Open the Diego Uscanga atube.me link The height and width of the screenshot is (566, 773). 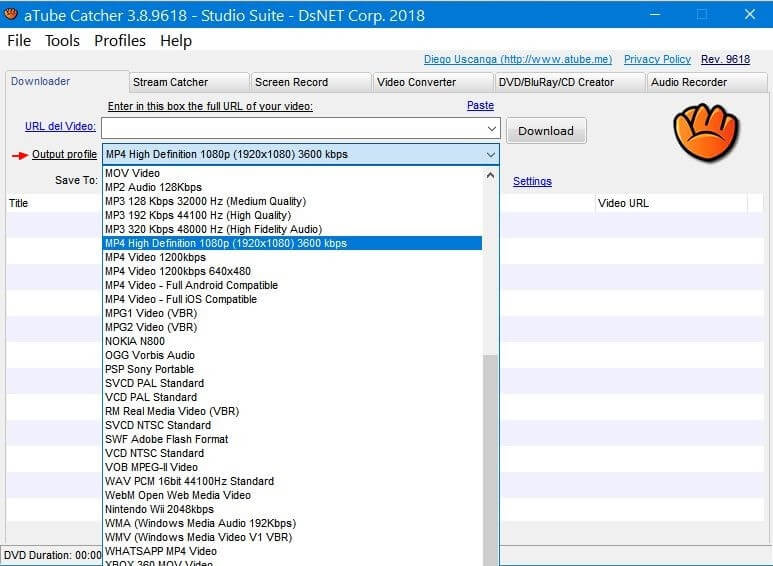[x=518, y=59]
